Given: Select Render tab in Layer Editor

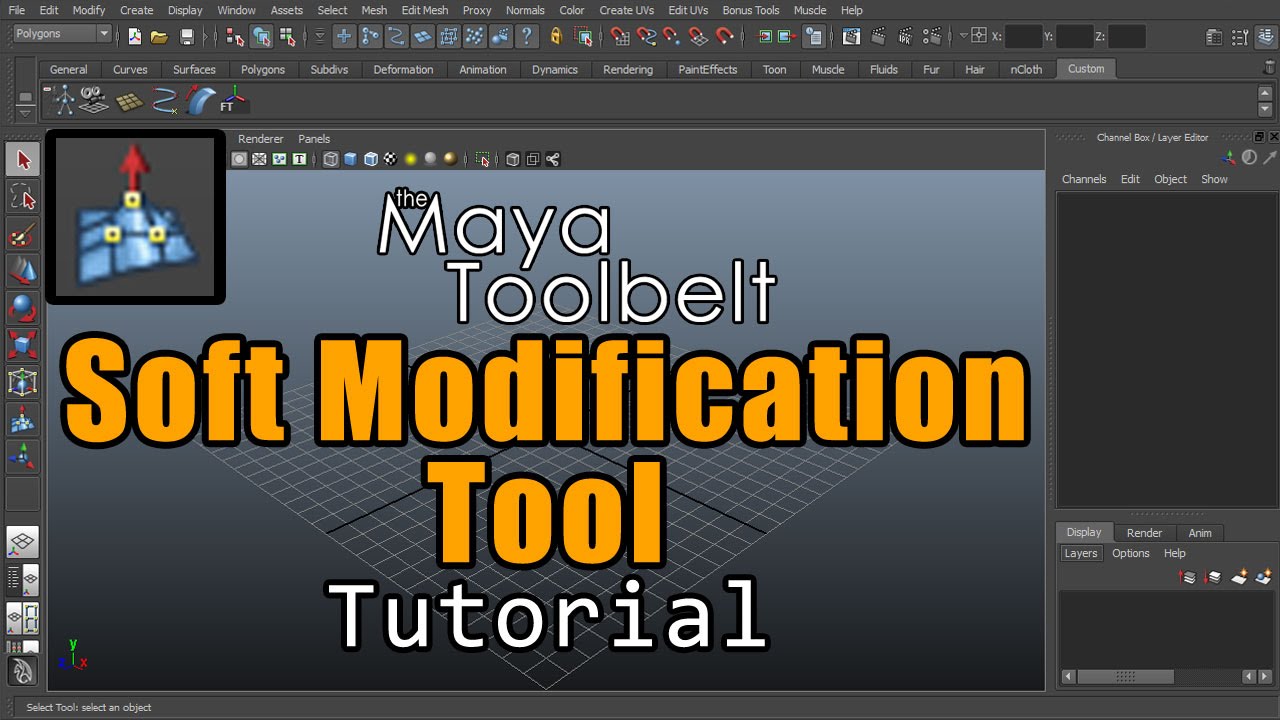Looking at the screenshot, I should coord(1144,533).
